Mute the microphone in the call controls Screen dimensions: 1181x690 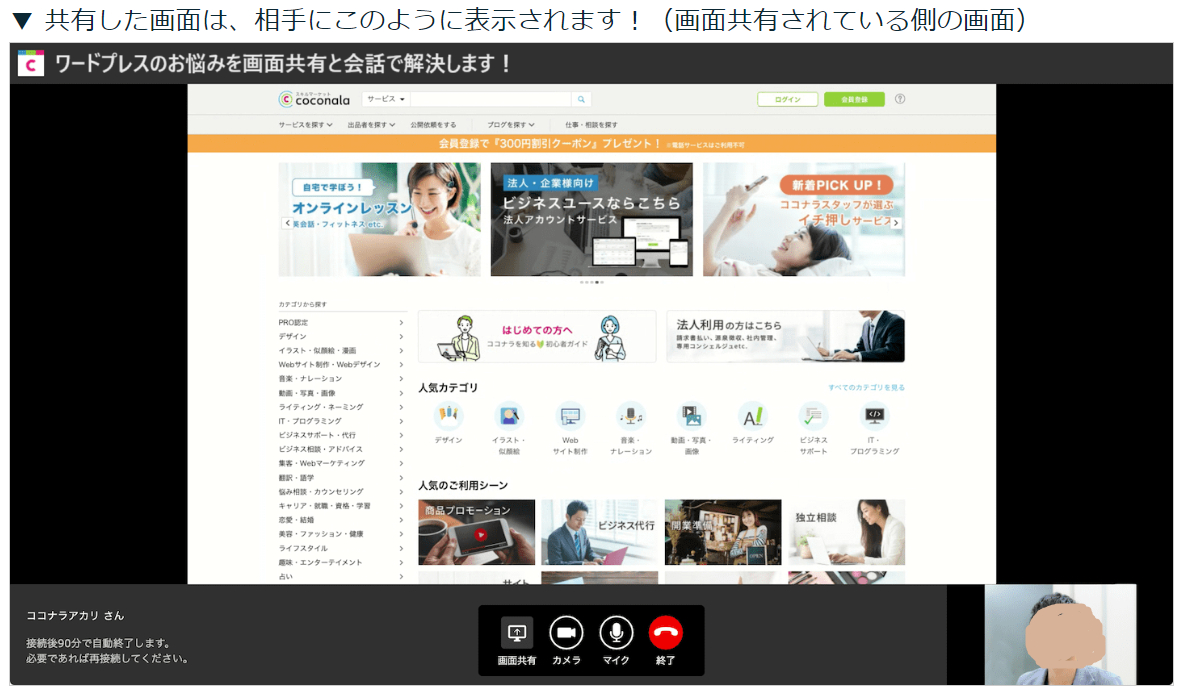click(615, 631)
